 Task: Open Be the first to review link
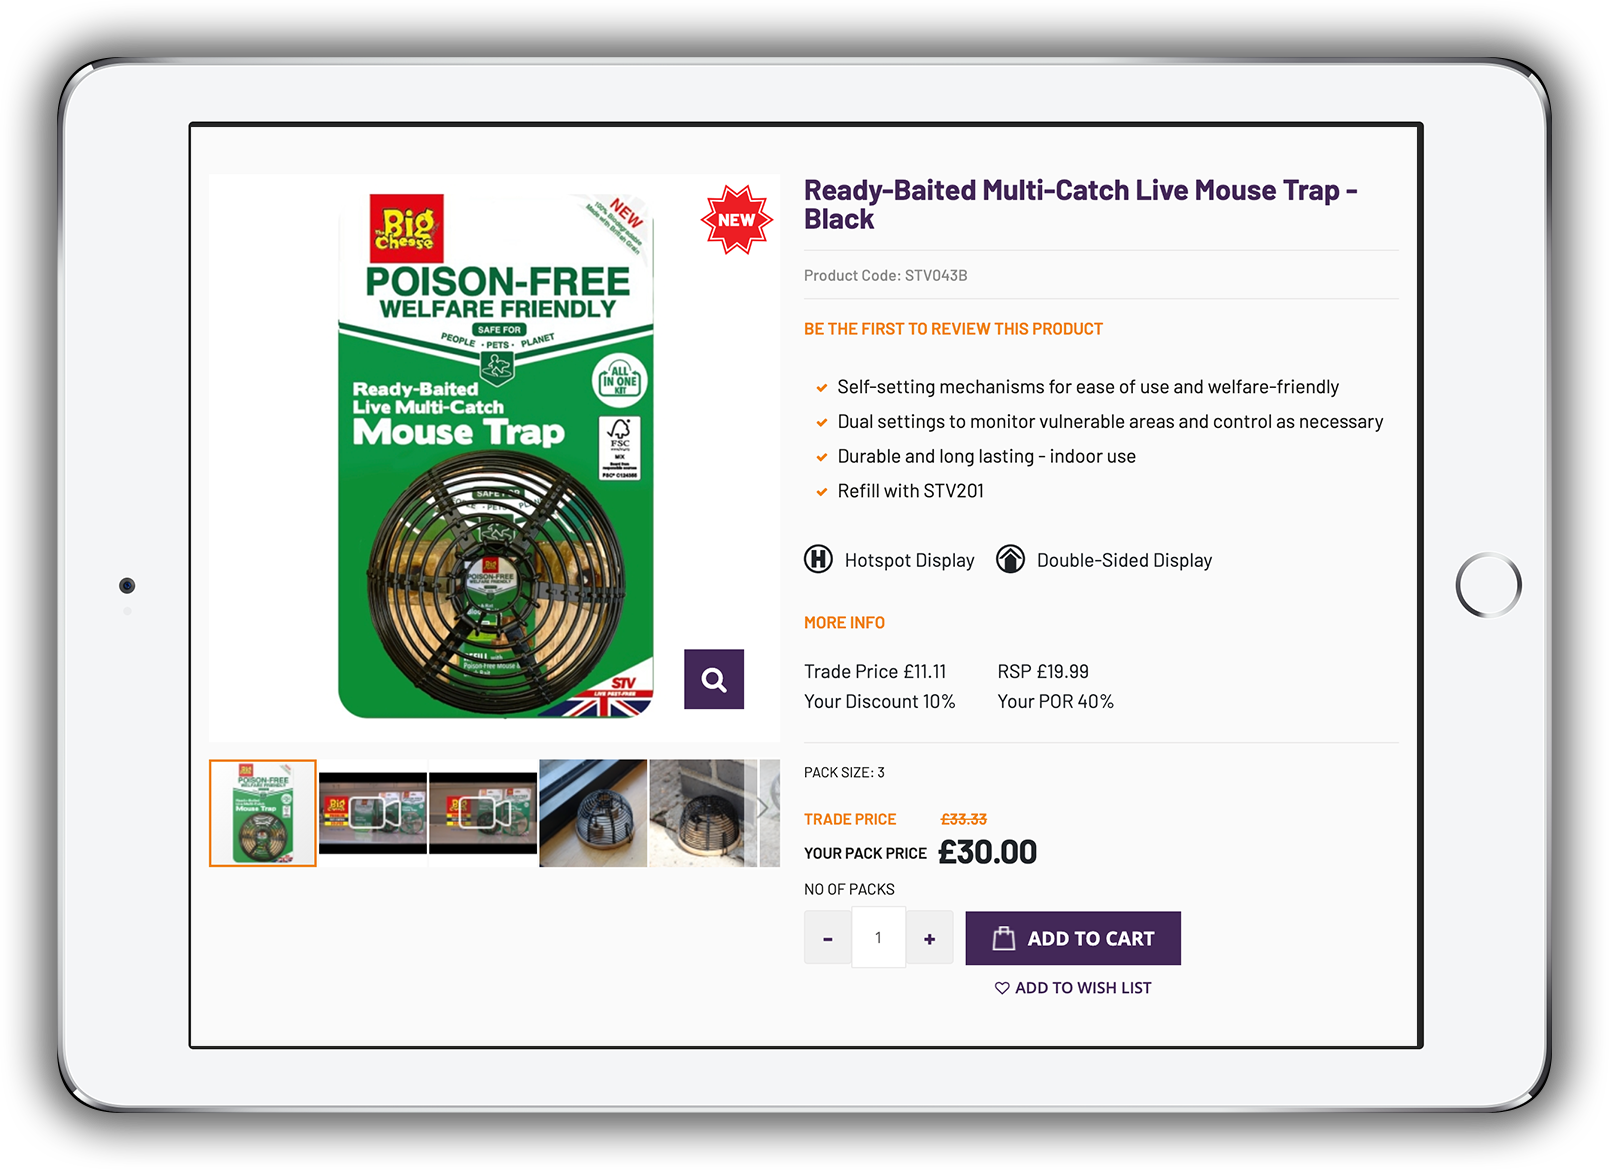click(x=953, y=329)
